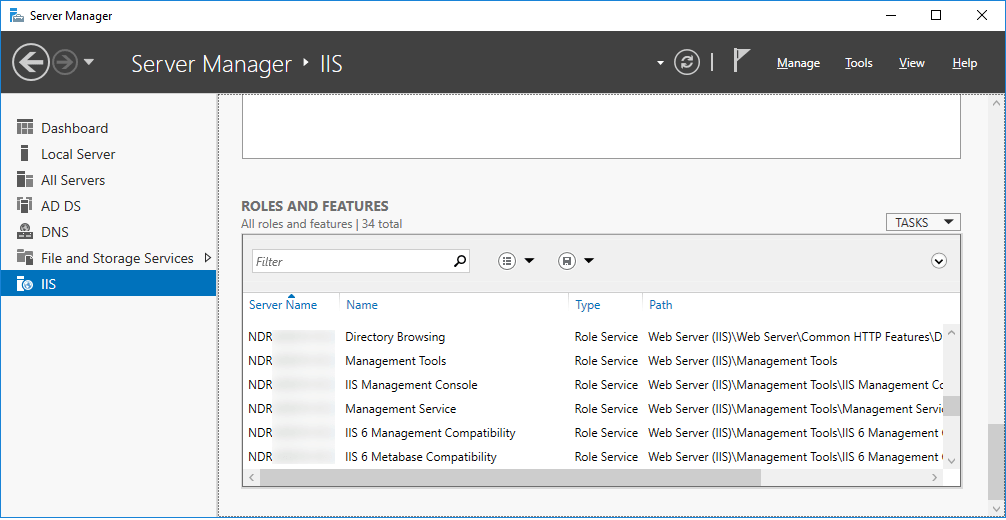
Task: Click Role Service type for Management Service
Action: tap(606, 409)
